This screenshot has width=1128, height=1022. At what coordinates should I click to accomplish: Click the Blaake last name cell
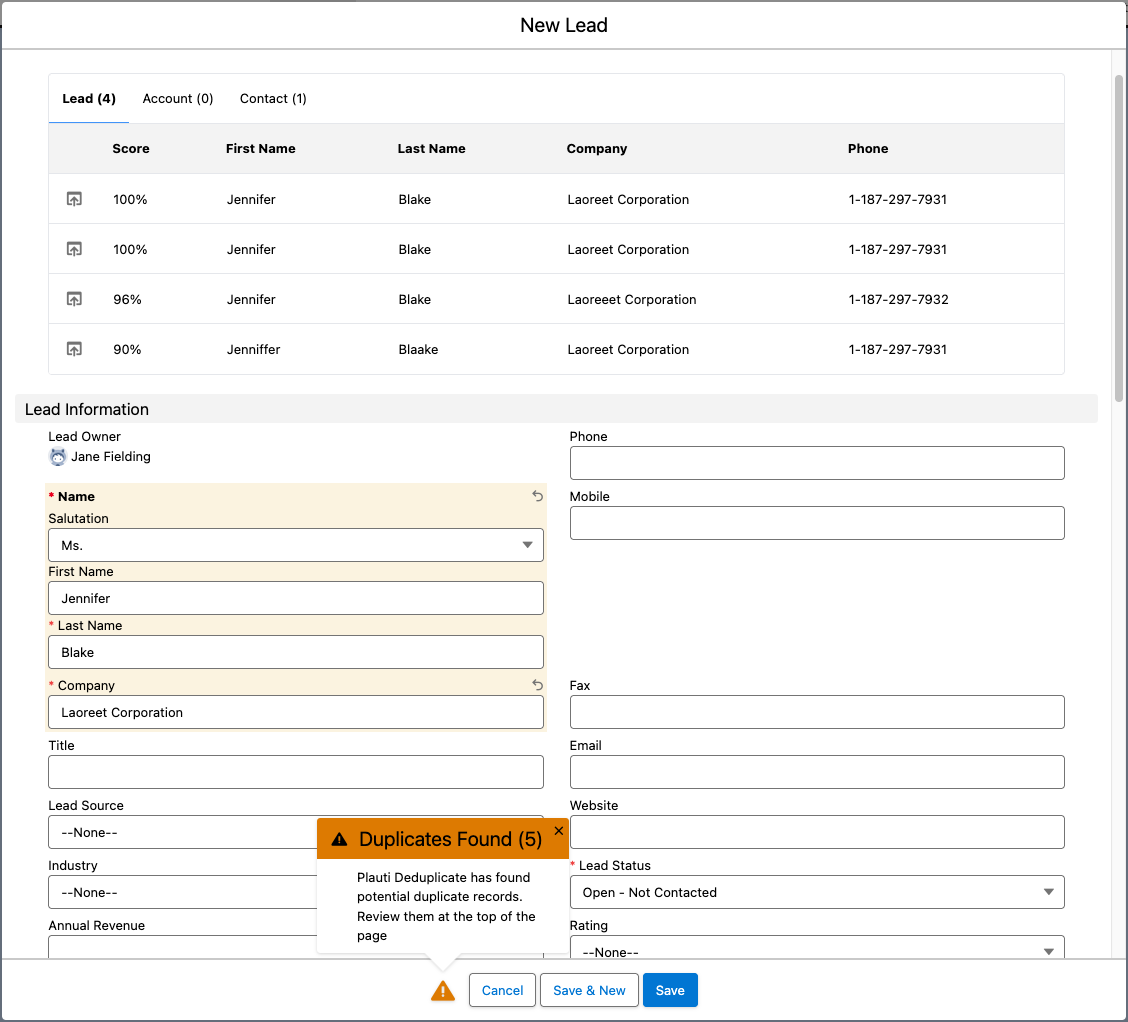pos(419,350)
